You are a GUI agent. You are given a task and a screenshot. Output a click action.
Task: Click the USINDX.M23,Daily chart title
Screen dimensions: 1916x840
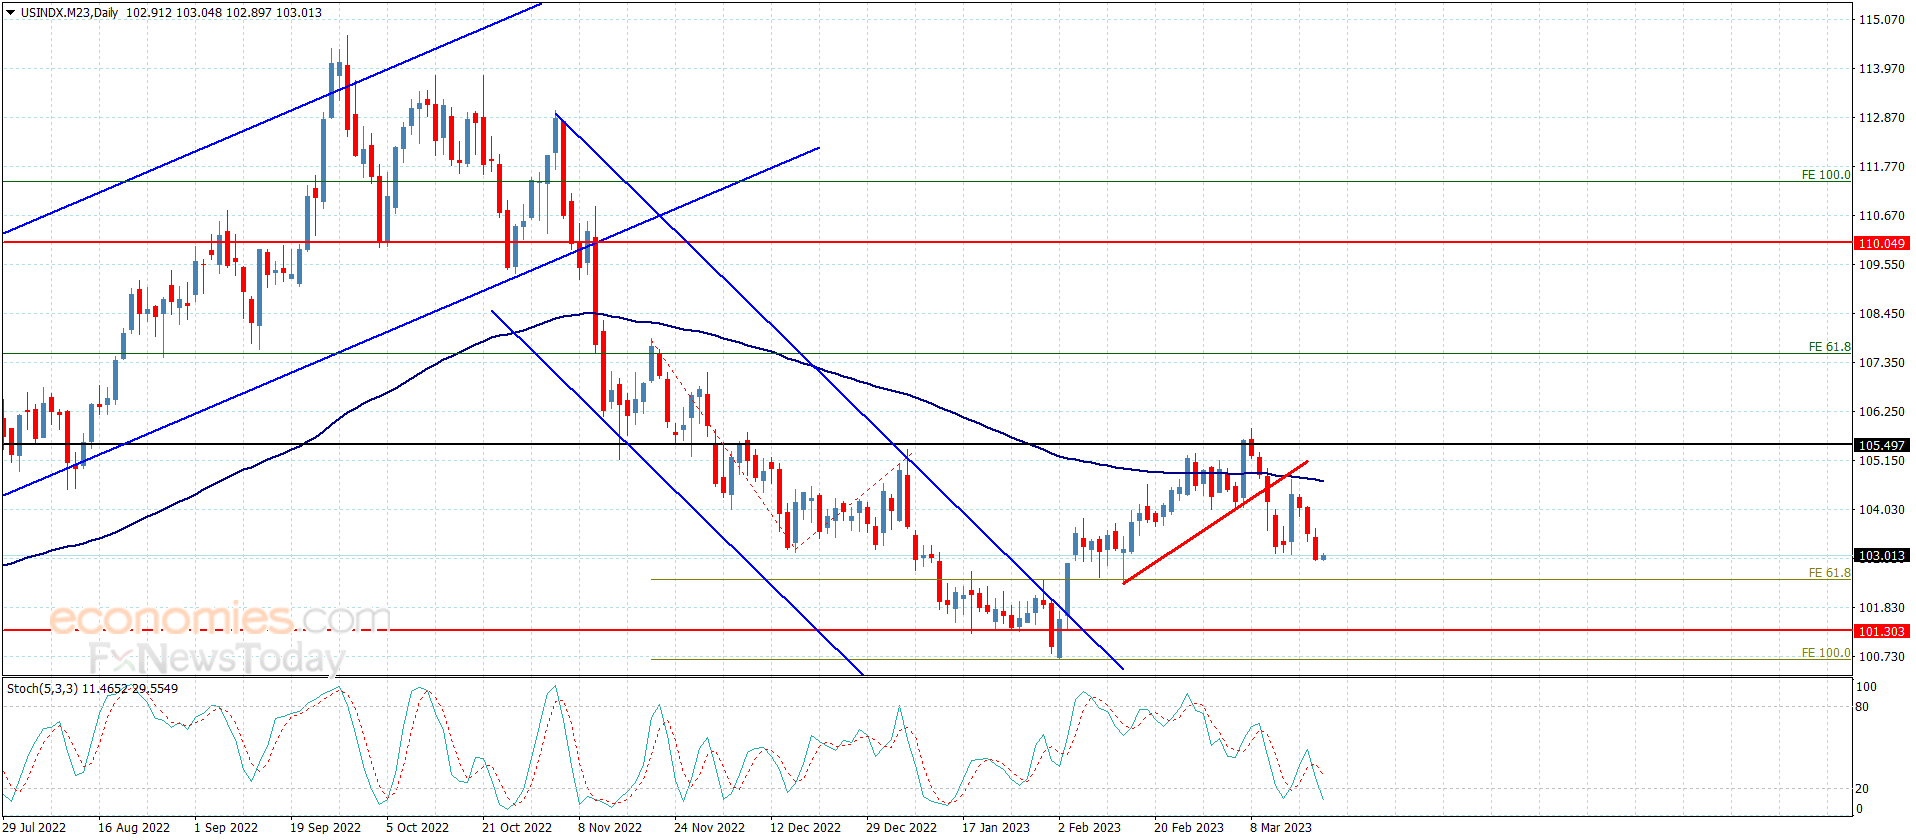[x=69, y=13]
